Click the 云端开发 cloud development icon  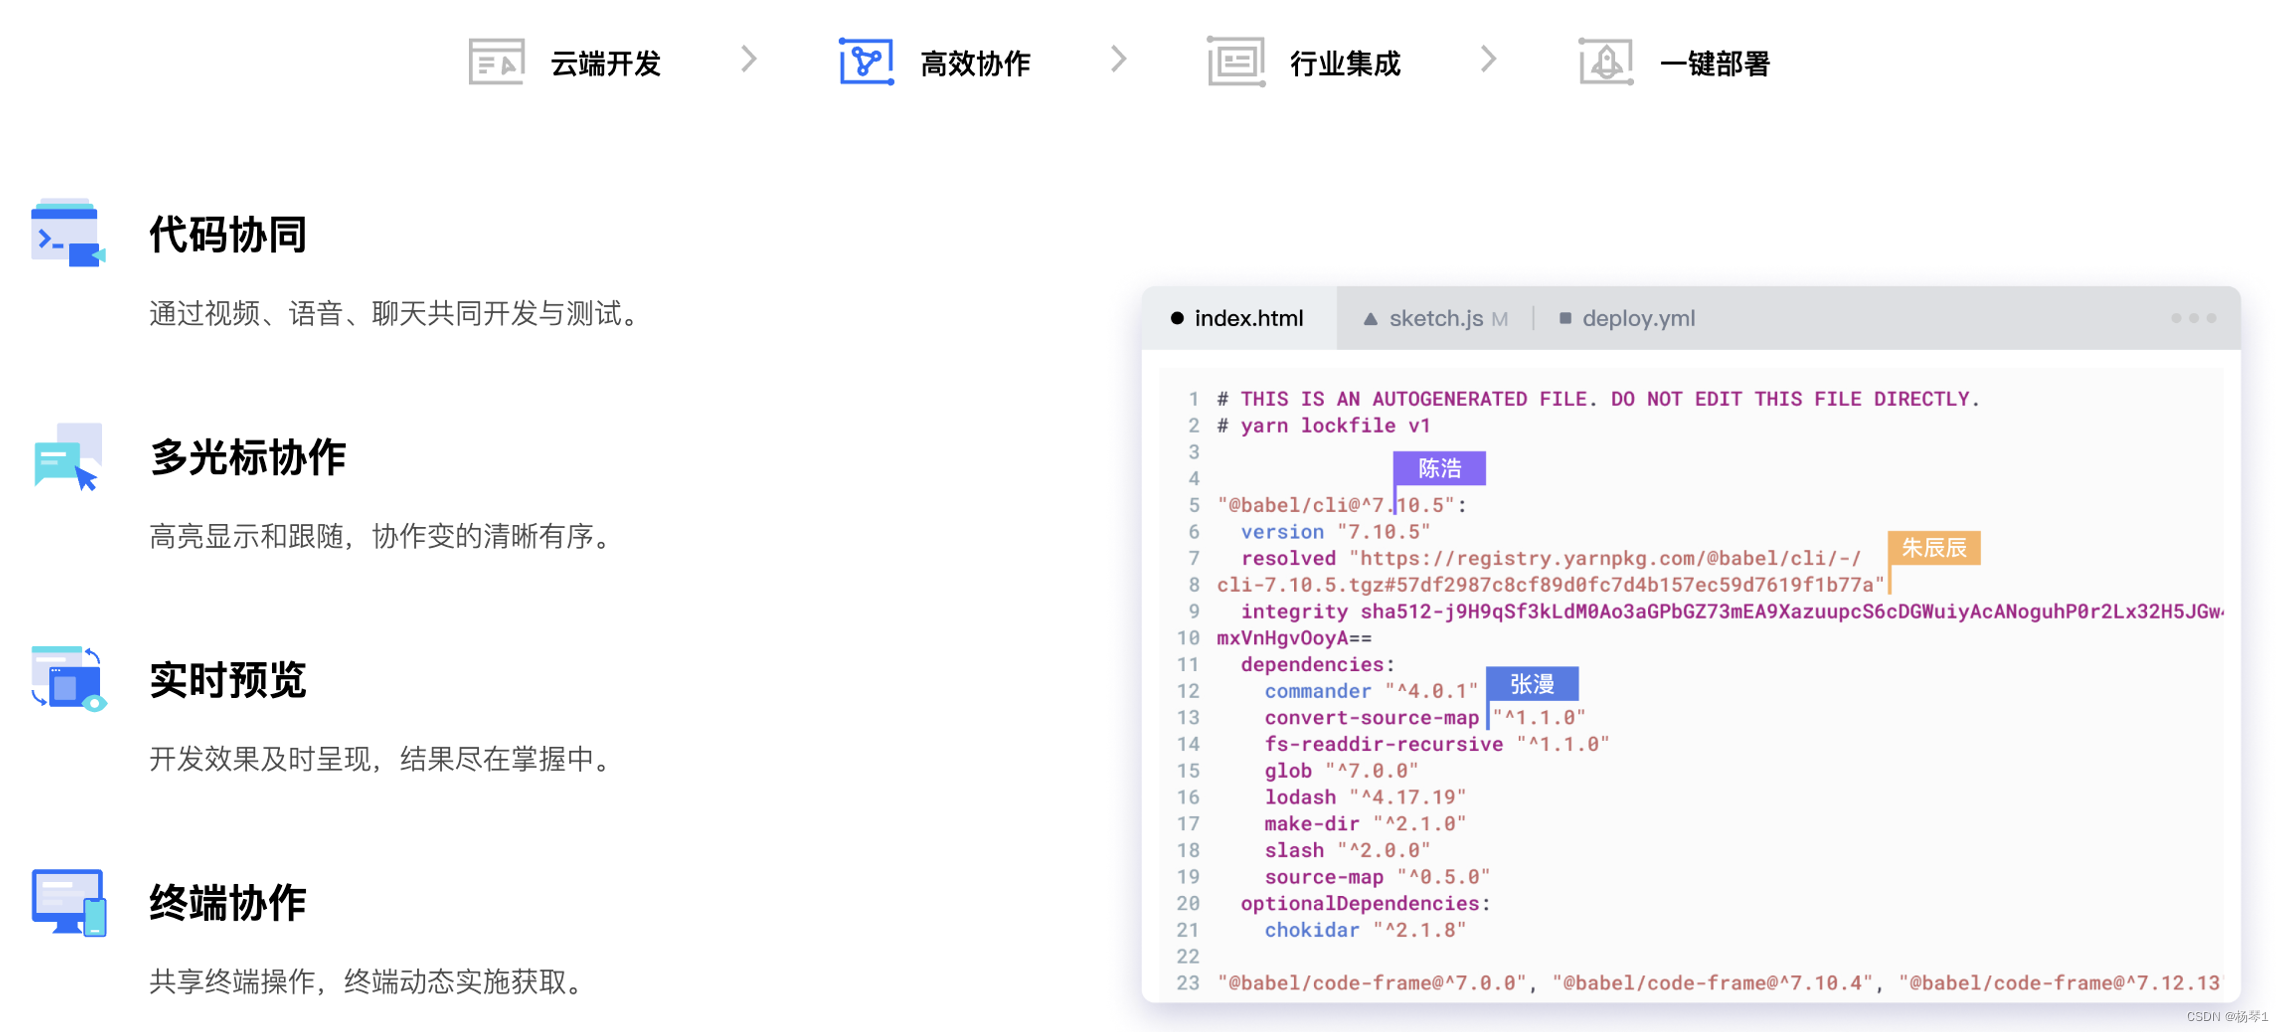(x=496, y=62)
